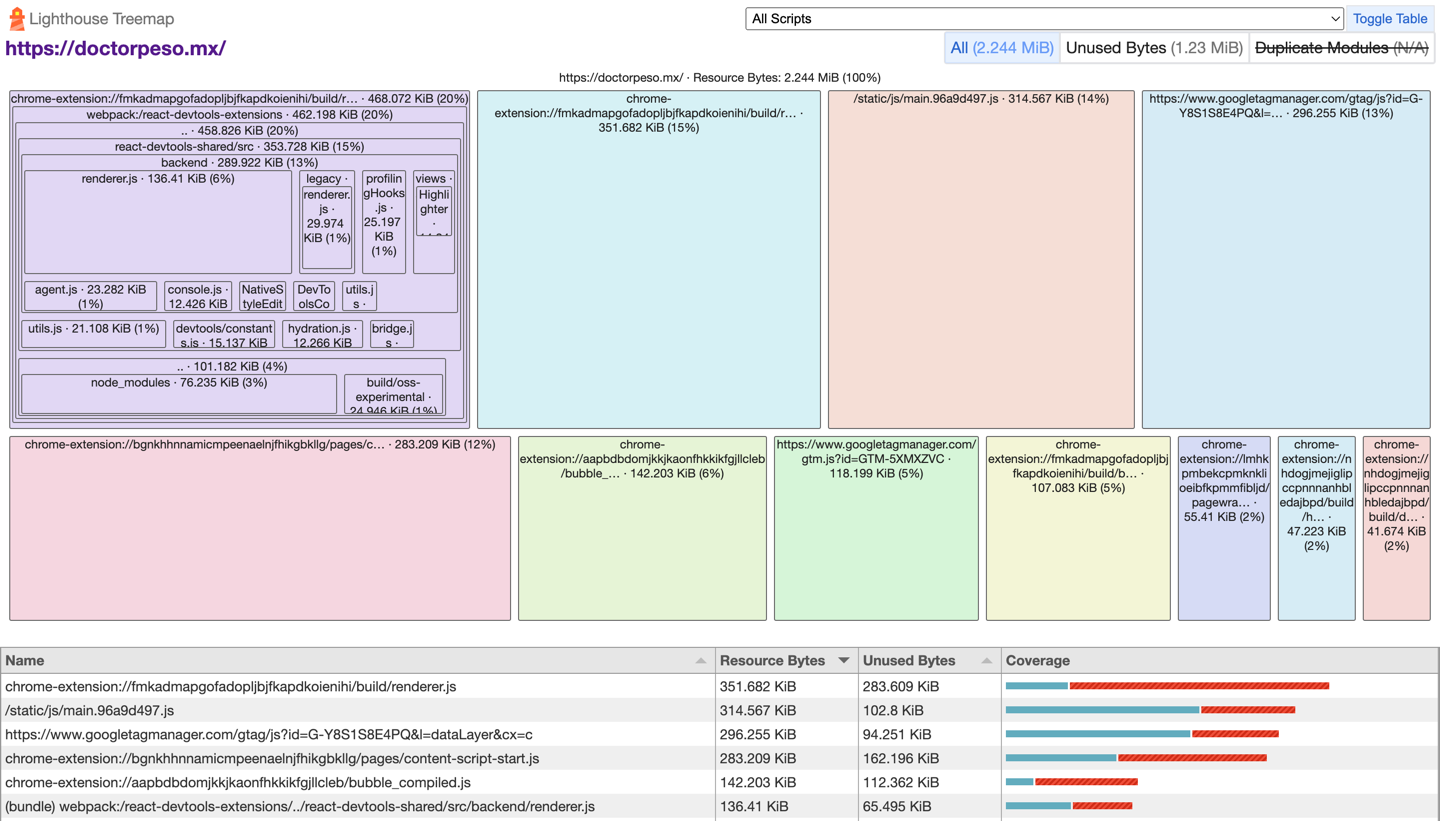
Task: Select the utils.js 21.108 KiB node
Action: coord(94,334)
